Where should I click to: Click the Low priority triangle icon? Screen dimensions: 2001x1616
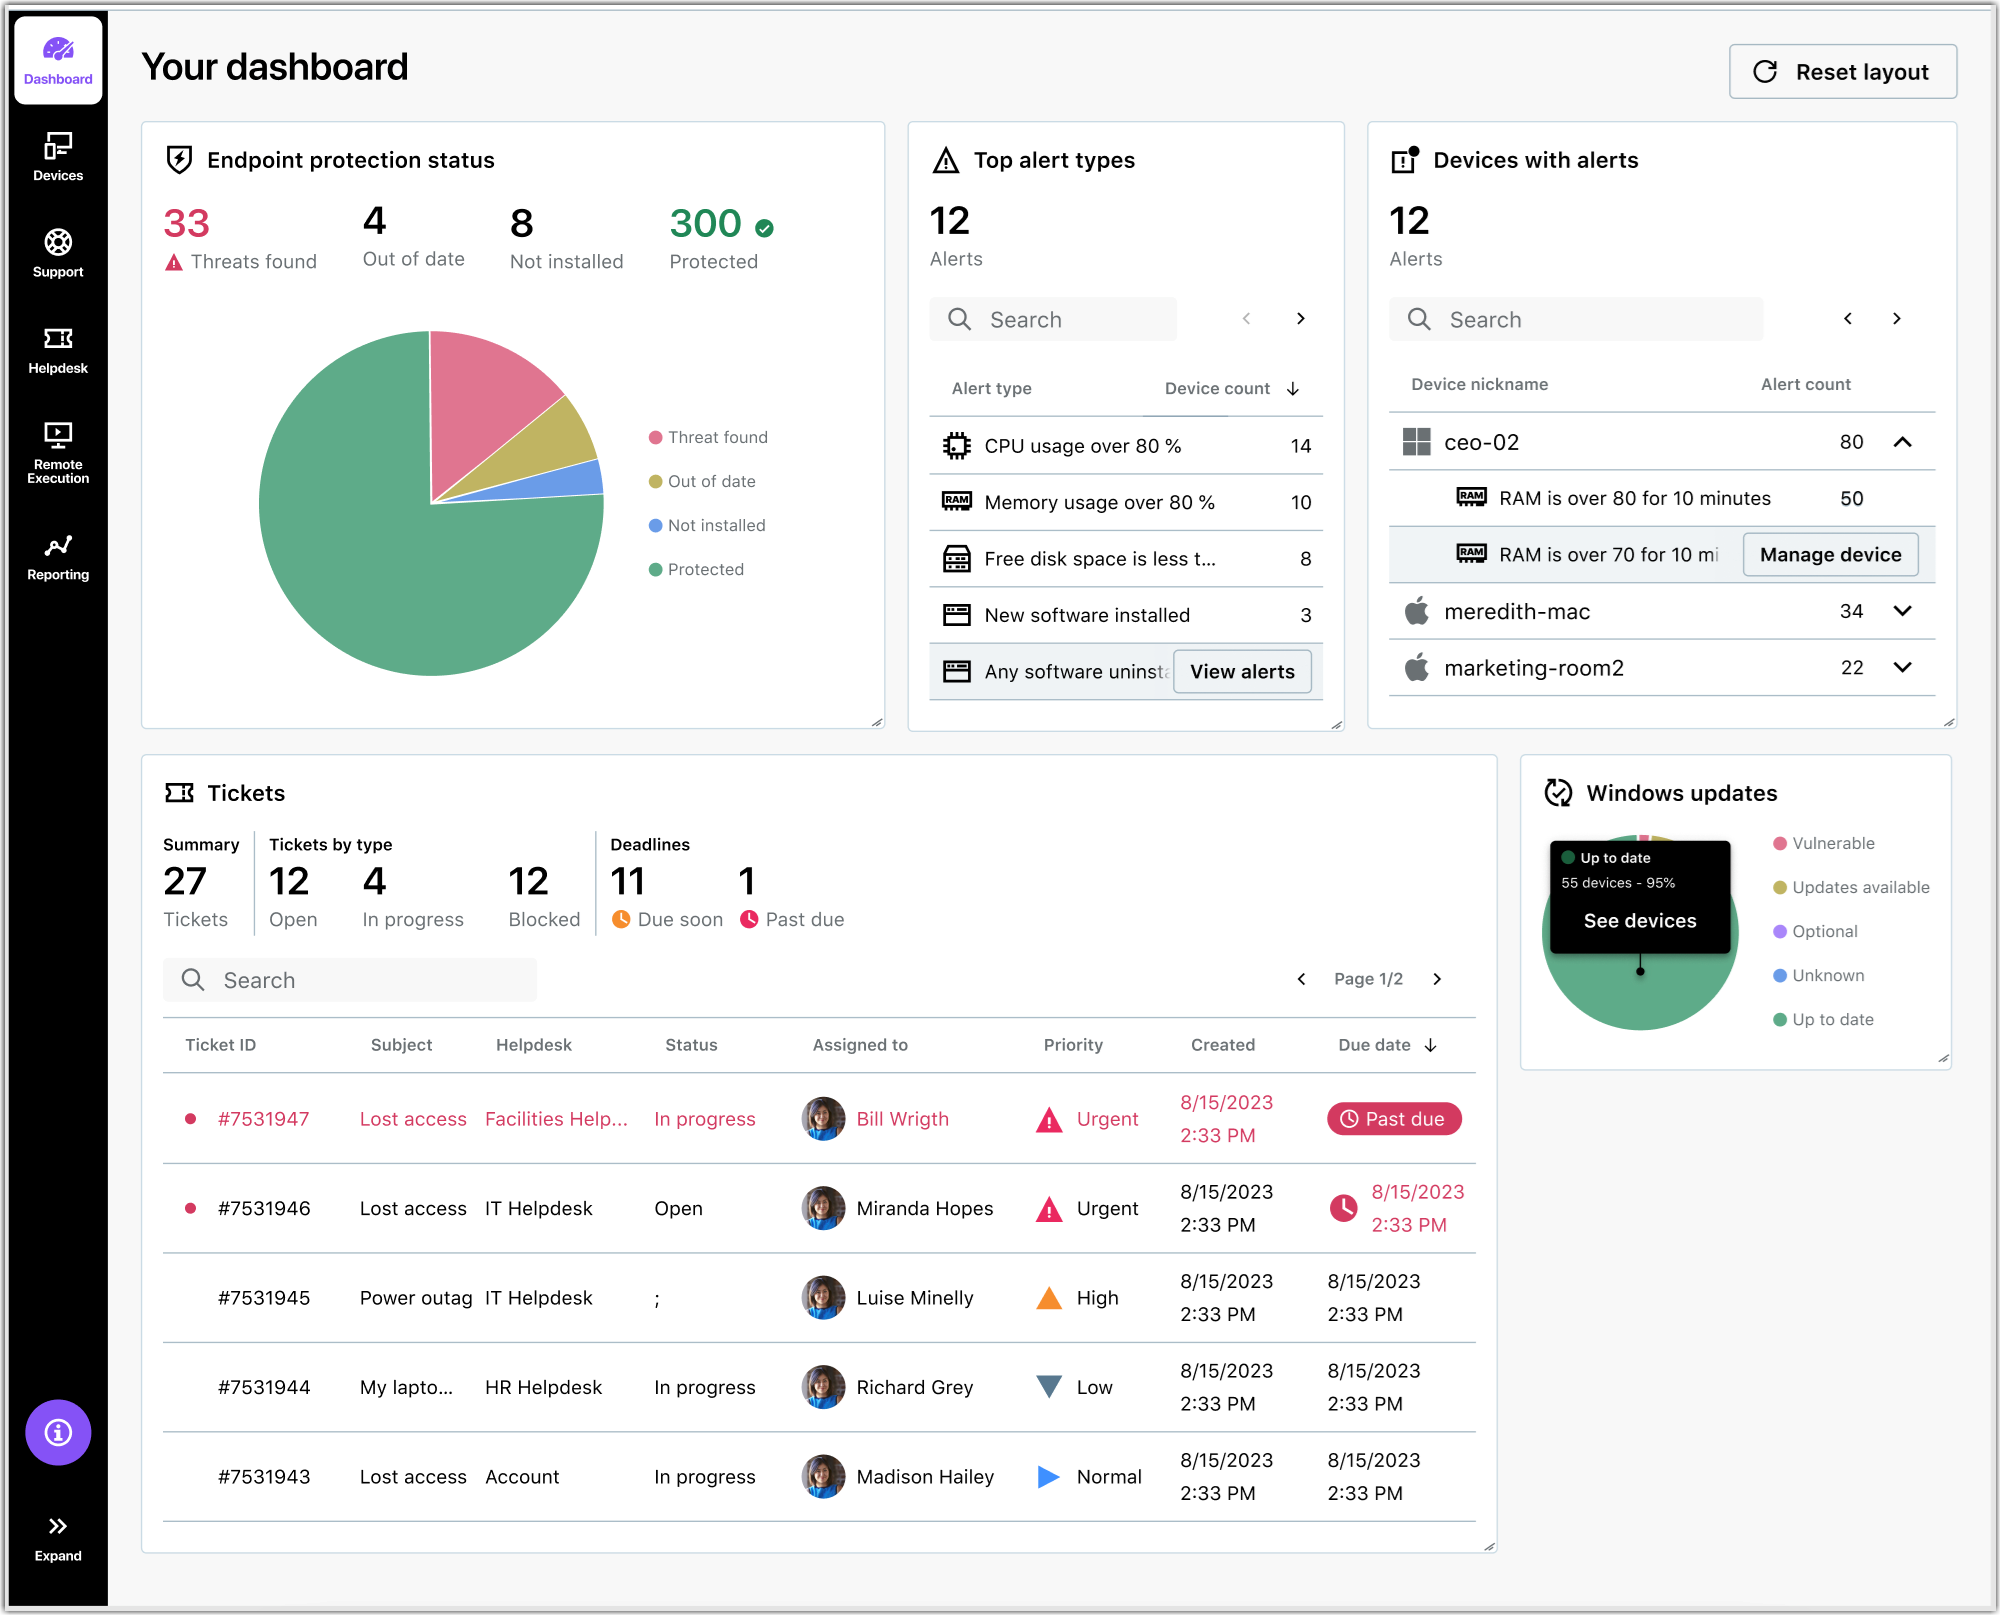tap(1049, 1387)
